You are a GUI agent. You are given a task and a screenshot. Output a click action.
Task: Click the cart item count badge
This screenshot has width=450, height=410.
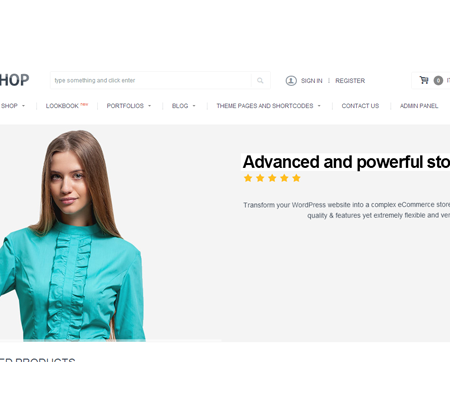click(438, 80)
